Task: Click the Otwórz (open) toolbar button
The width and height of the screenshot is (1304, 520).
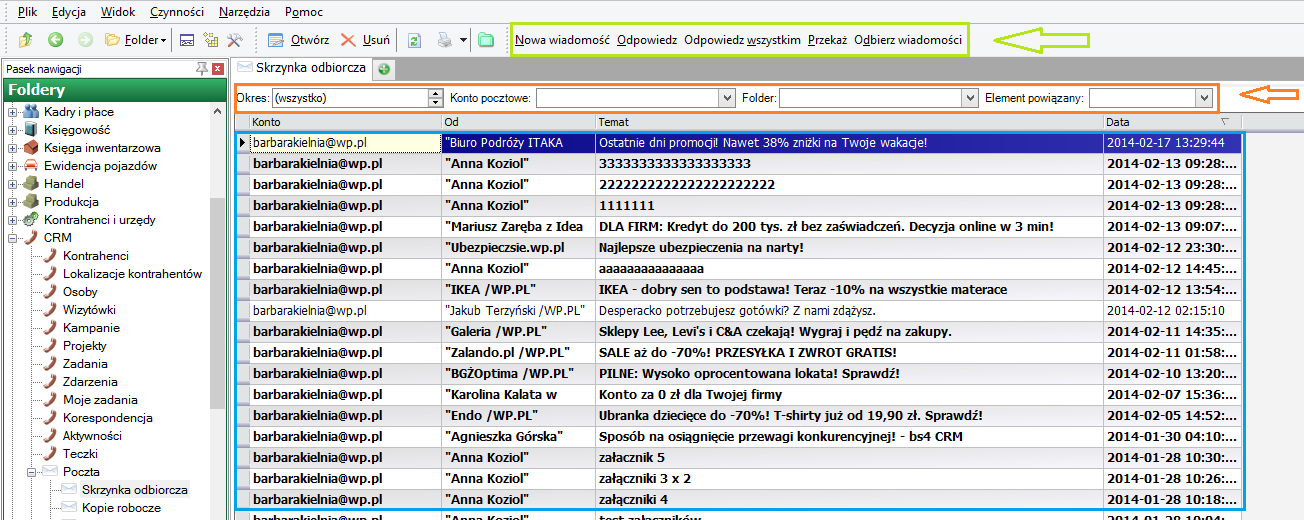Action: [x=298, y=40]
